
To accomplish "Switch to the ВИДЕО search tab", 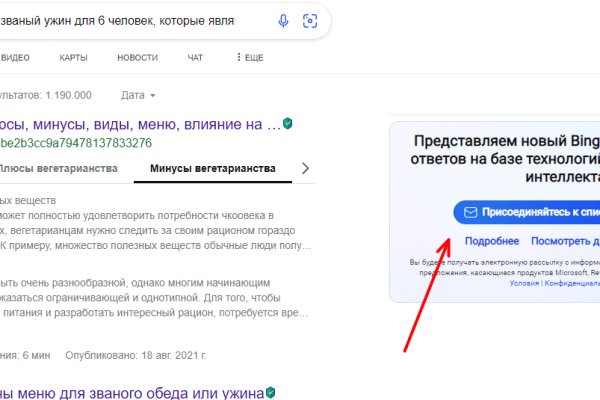I will (16, 58).
